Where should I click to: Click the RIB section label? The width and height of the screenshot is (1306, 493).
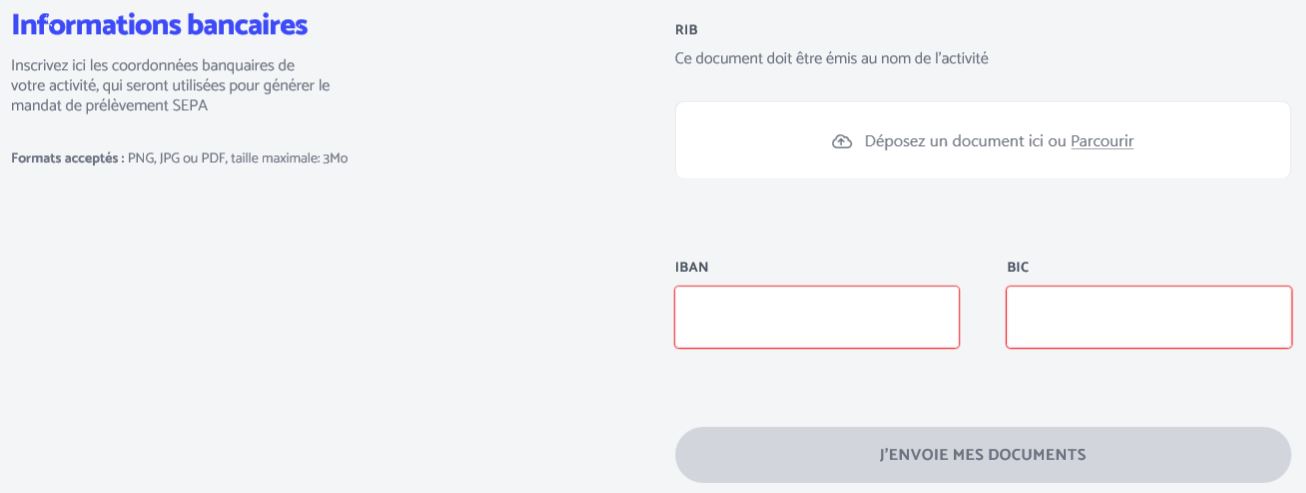685,30
